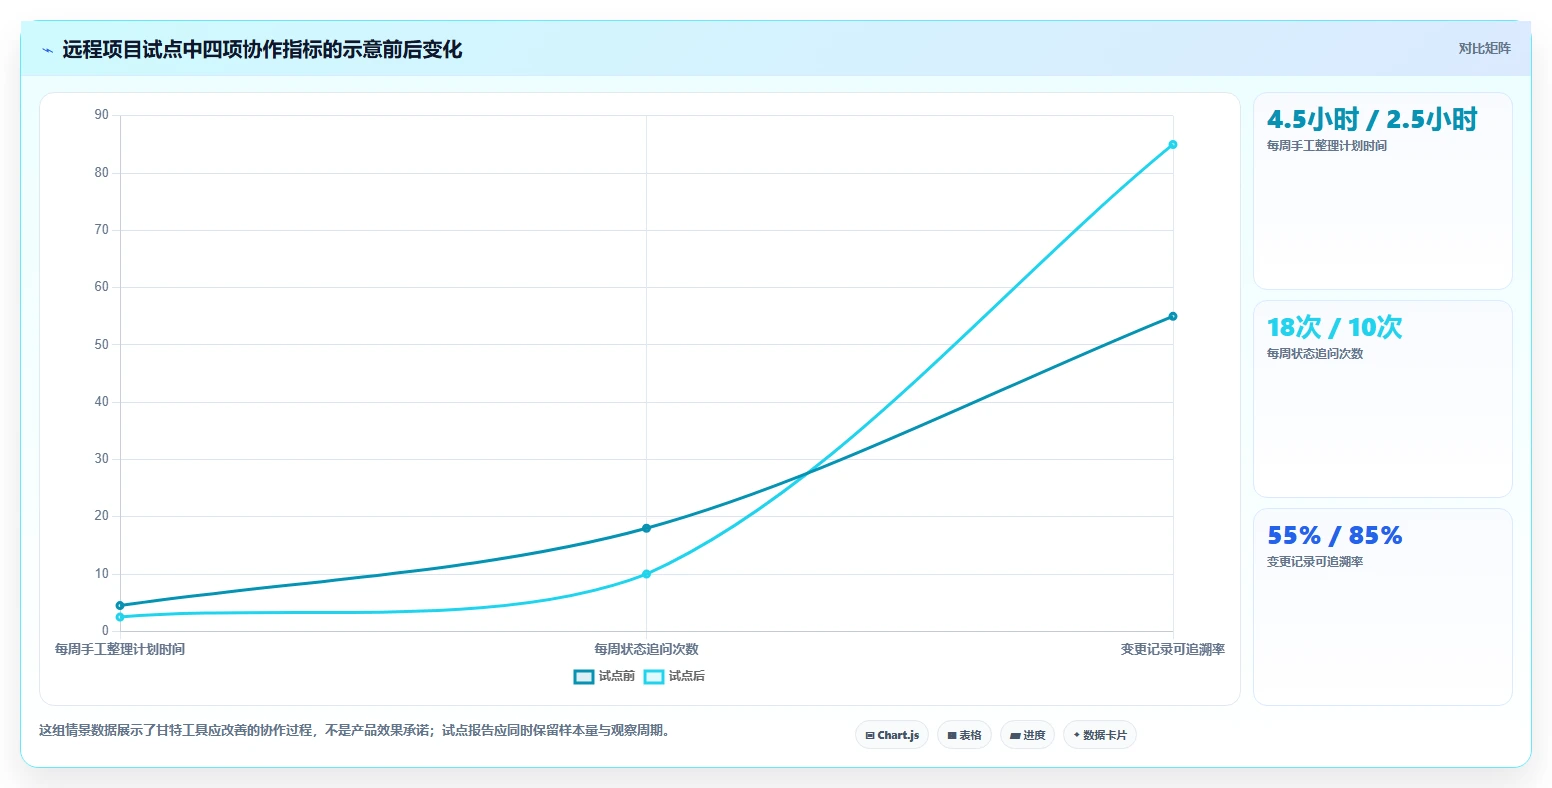Click the footnote text about 甘特工具

tap(354, 730)
